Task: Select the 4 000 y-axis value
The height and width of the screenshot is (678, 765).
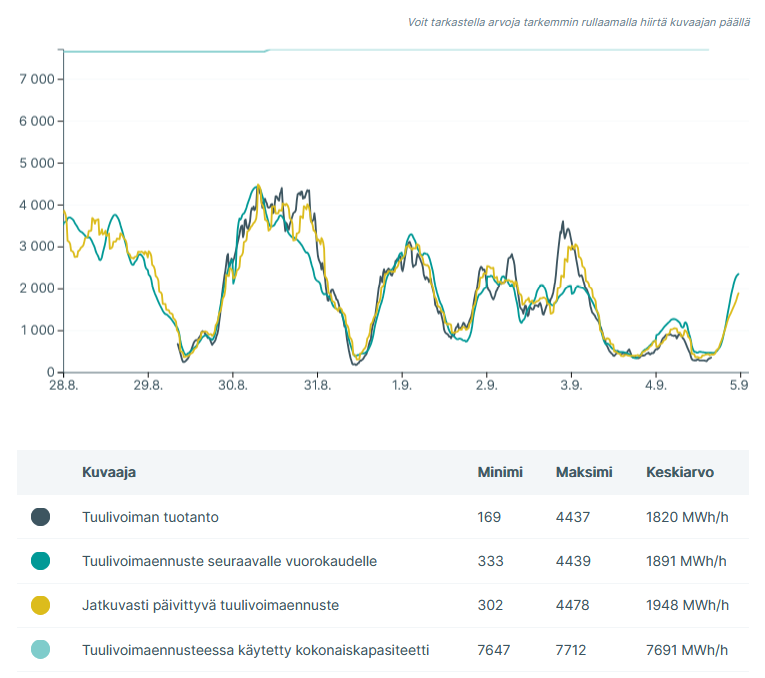Action: click(x=35, y=205)
